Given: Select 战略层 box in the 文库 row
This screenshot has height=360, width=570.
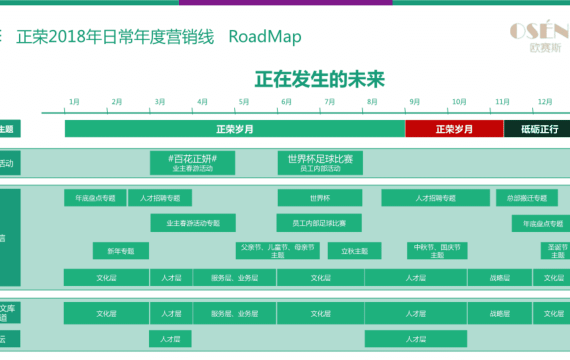Looking at the screenshot, I should coord(500,313).
